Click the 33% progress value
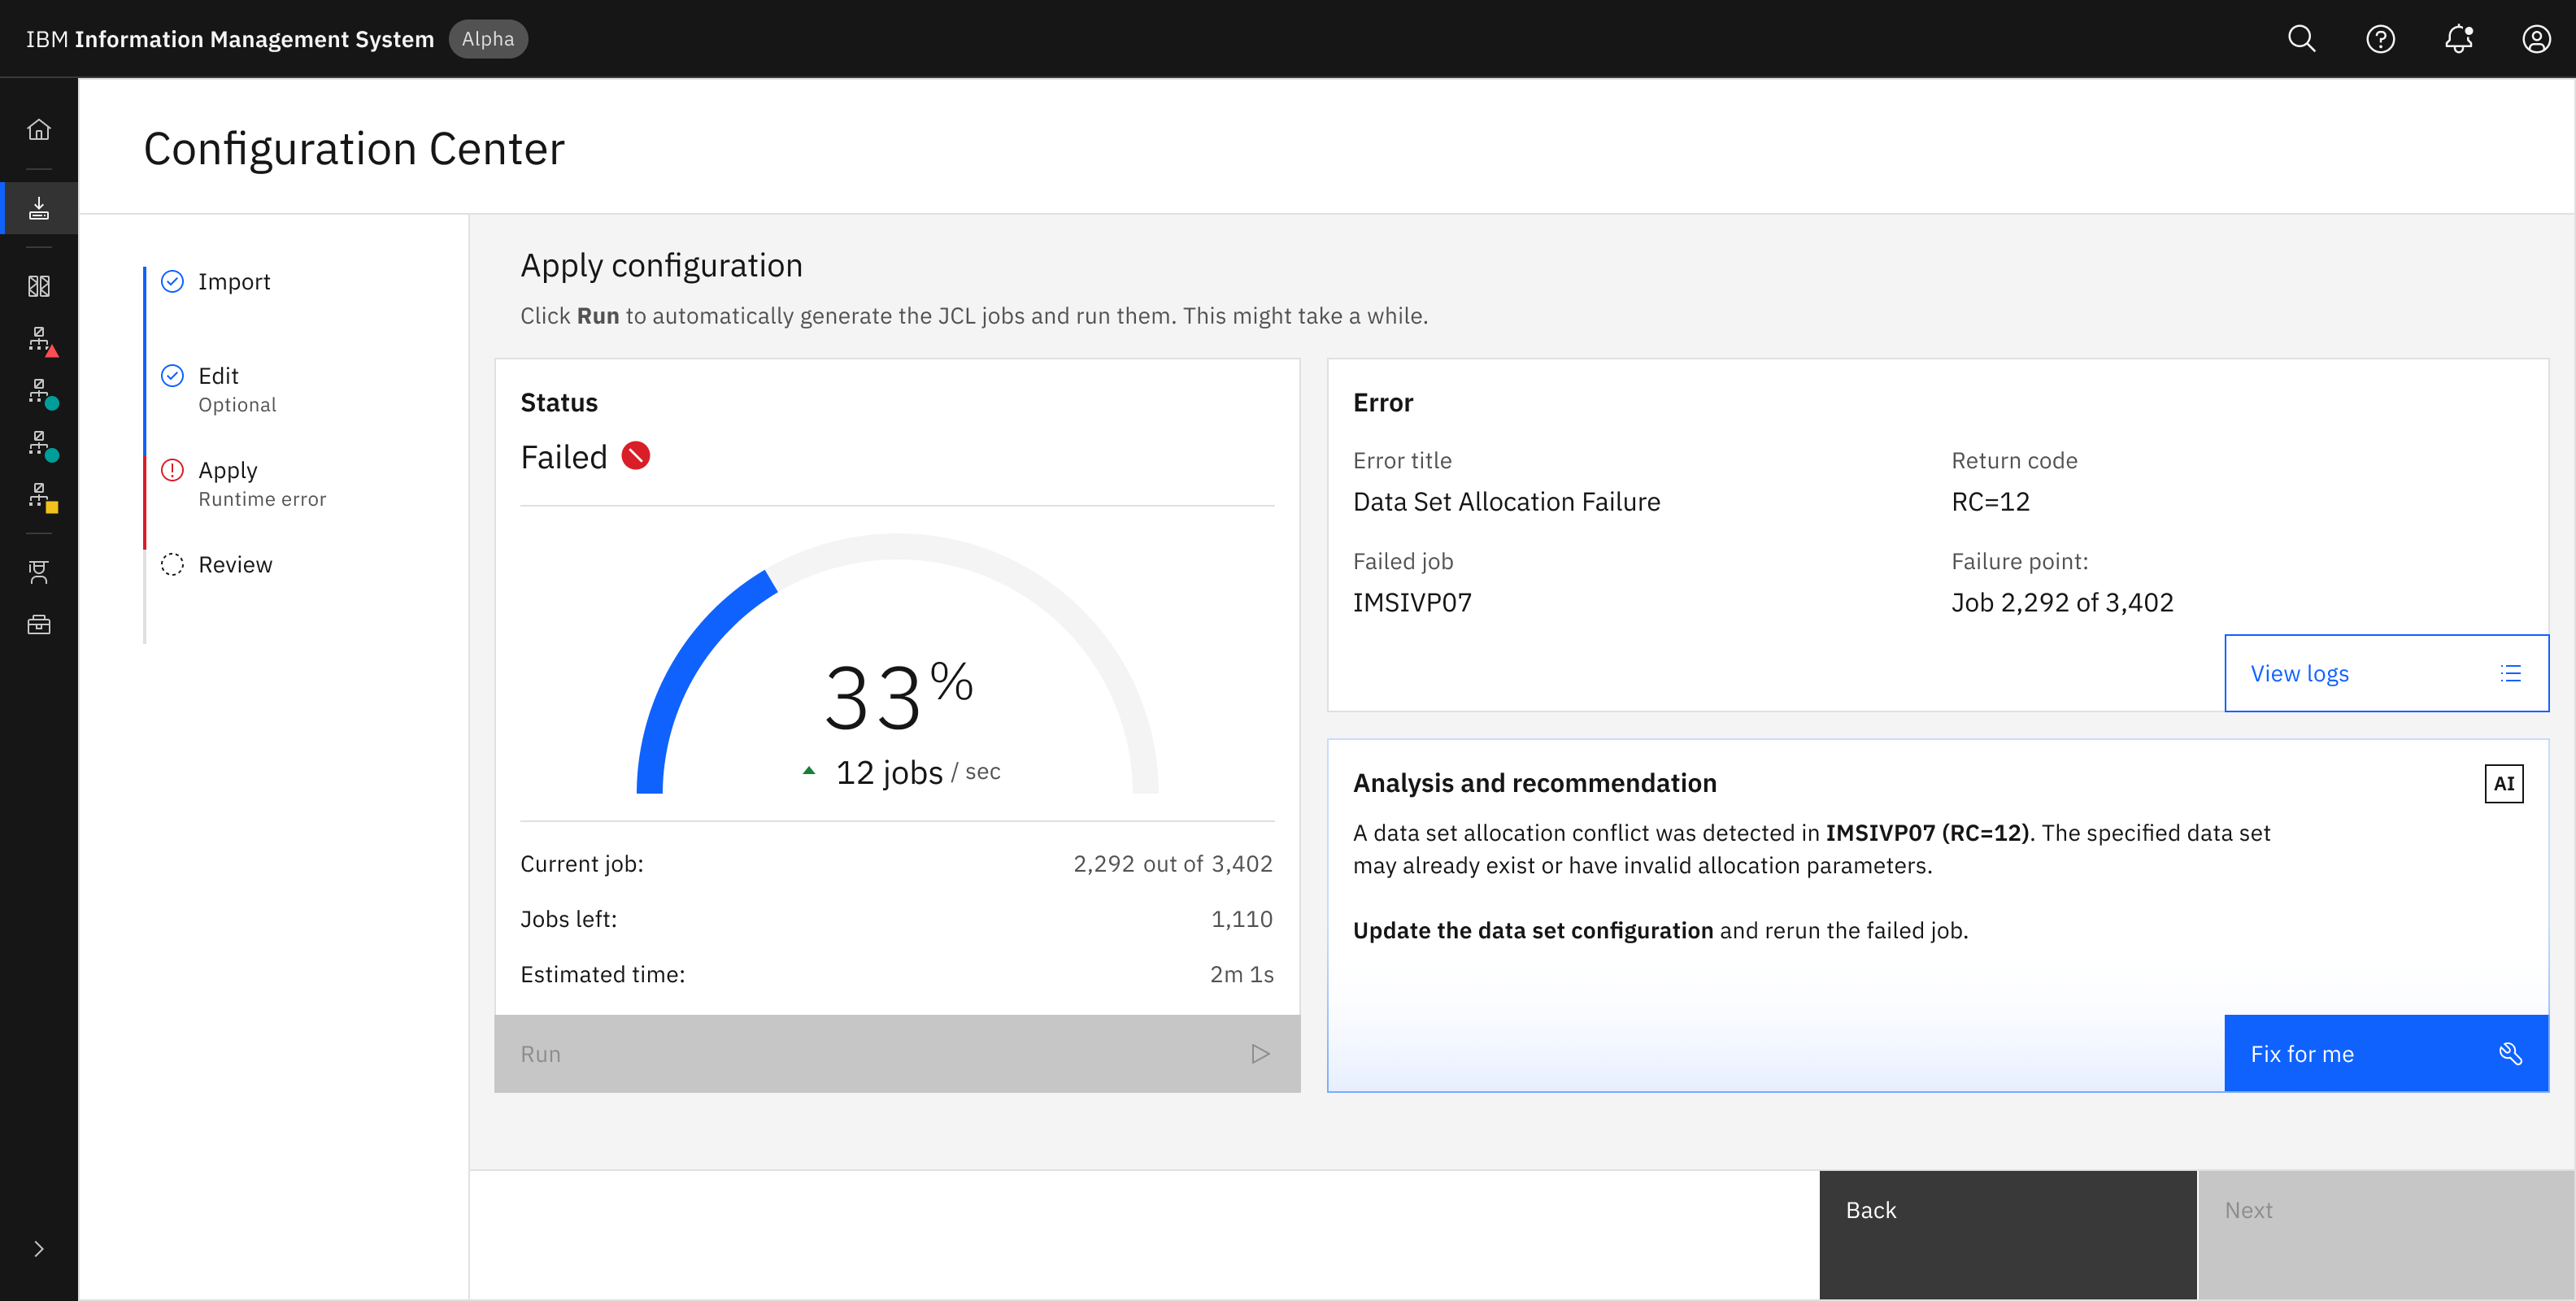Screen dimensions: 2576x1301 [x=898, y=695]
